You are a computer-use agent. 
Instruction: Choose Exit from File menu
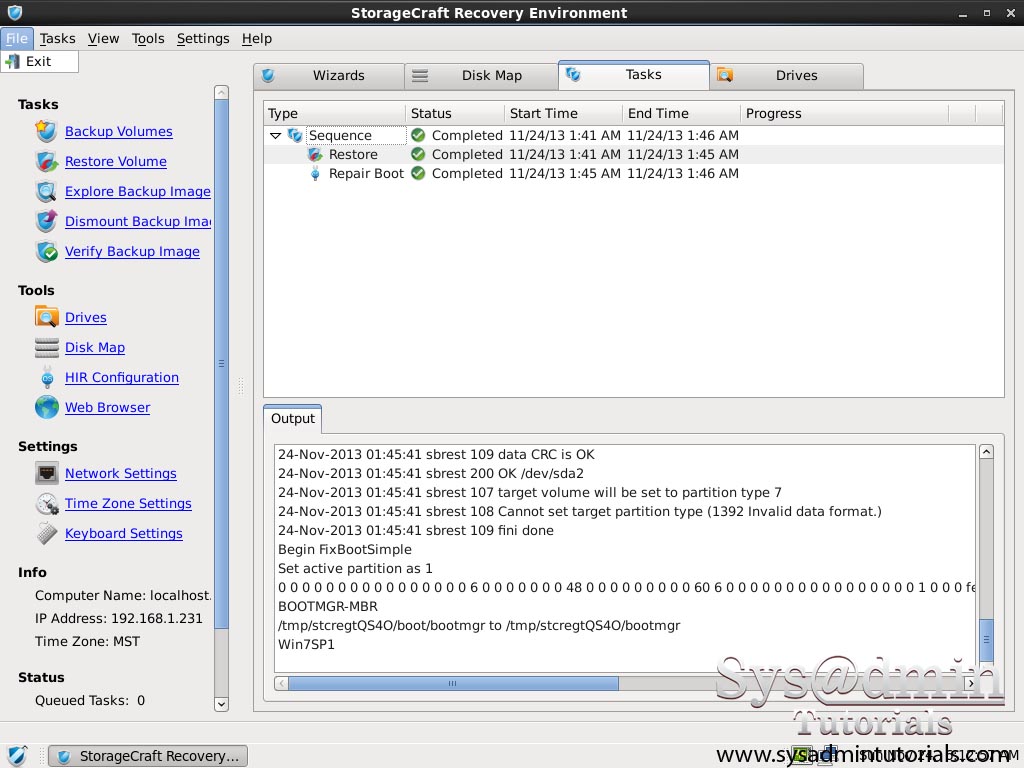[39, 61]
